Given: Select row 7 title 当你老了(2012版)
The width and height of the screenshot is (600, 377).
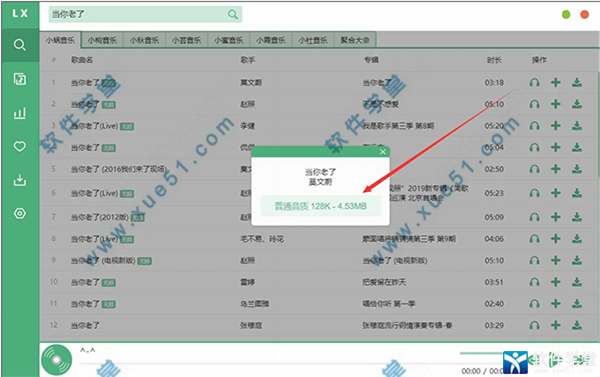Looking at the screenshot, I should (x=99, y=217).
